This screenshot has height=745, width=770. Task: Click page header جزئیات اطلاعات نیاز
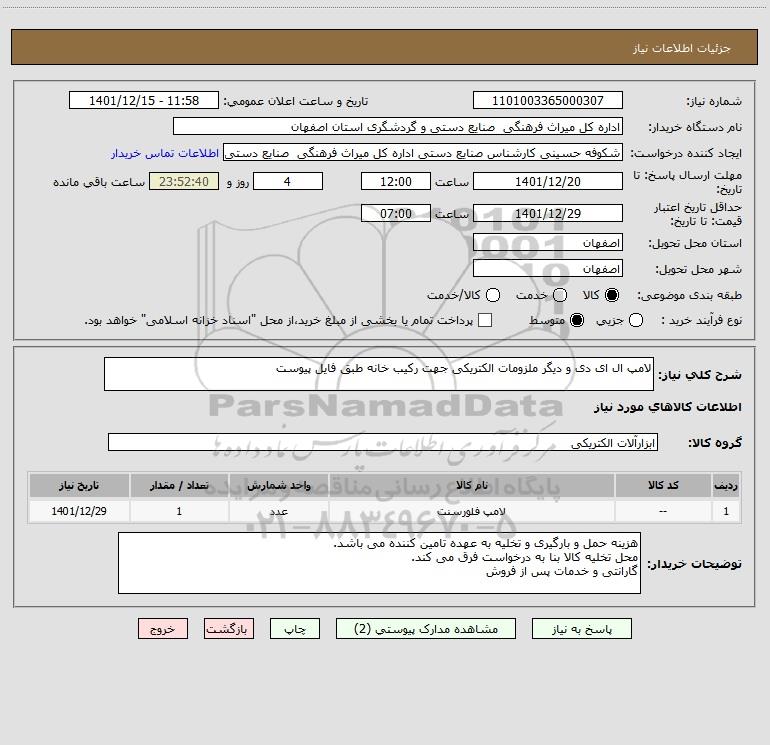682,48
